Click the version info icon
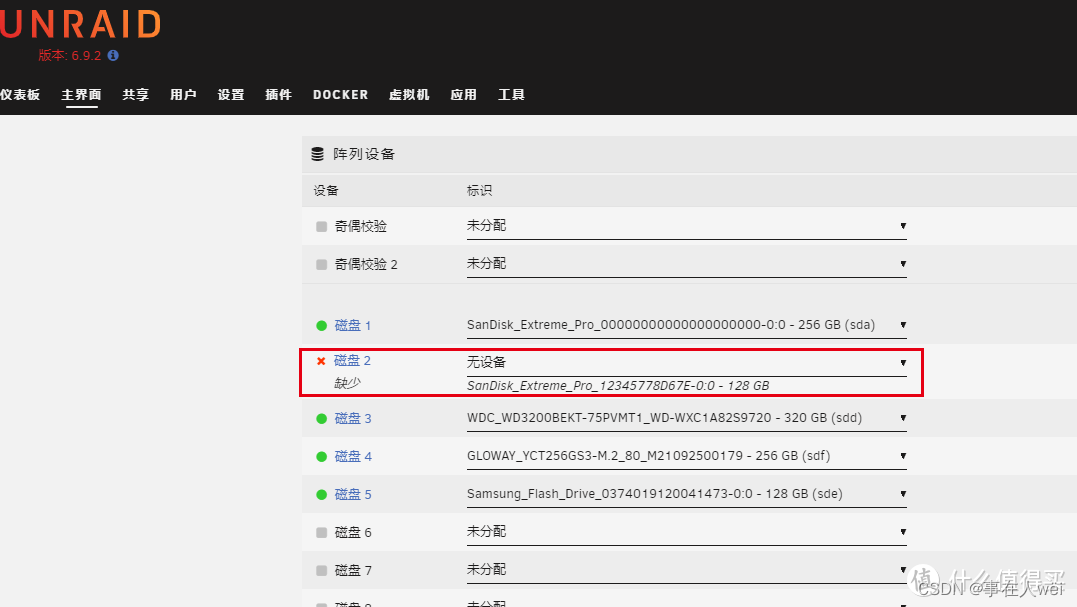The height and width of the screenshot is (607, 1077). (113, 56)
